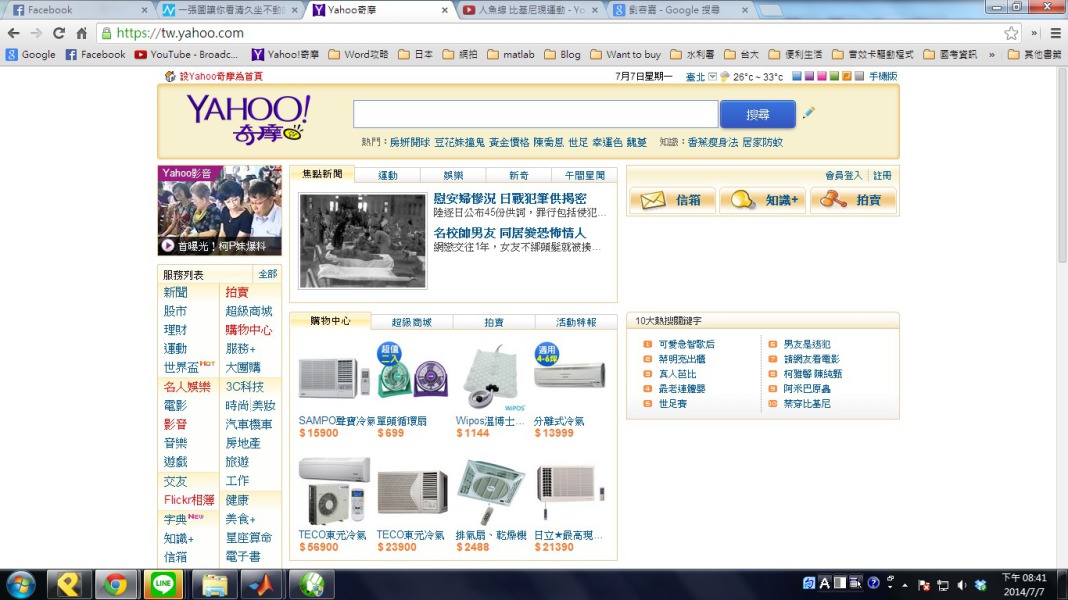1068x600 pixels.
Task: Click the weather icon next to 26°c
Action: point(725,76)
